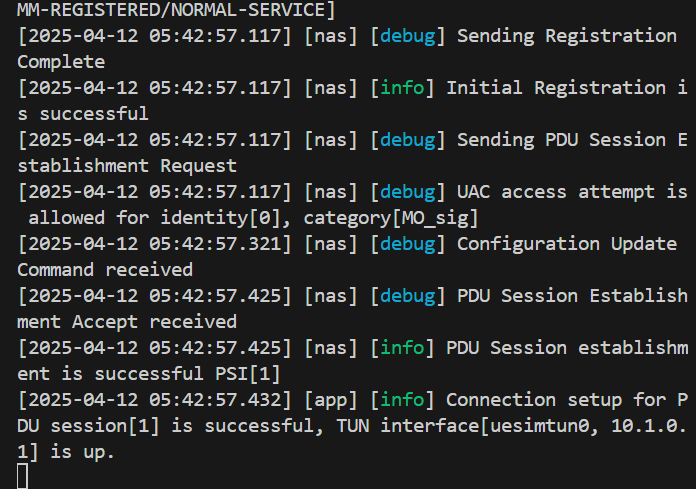696x489 pixels.
Task: Click the PSI[1] text
Action: [x=248, y=374]
